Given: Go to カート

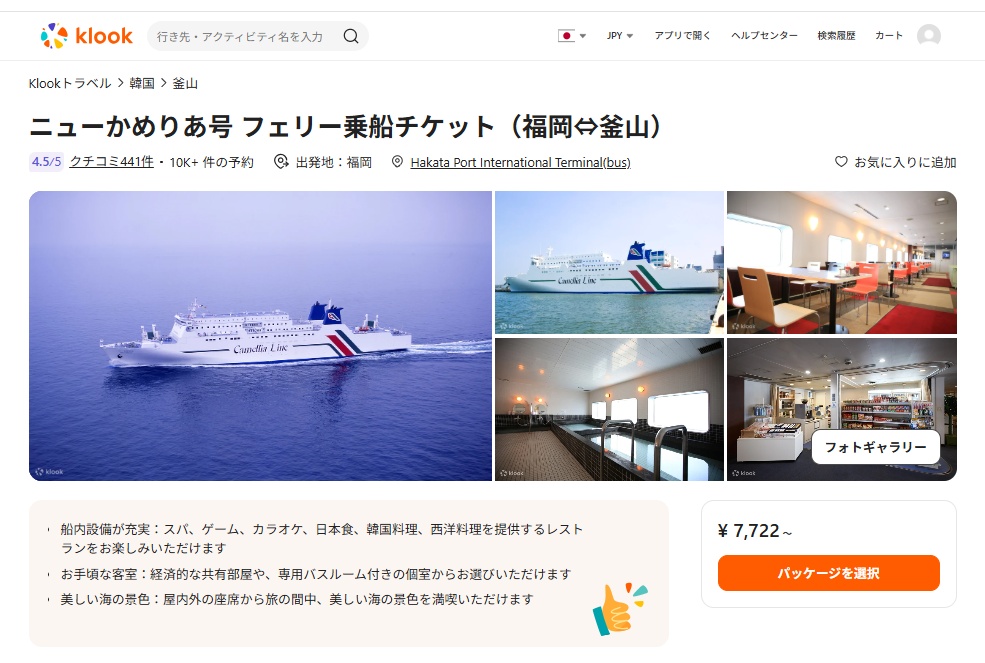Looking at the screenshot, I should point(888,36).
